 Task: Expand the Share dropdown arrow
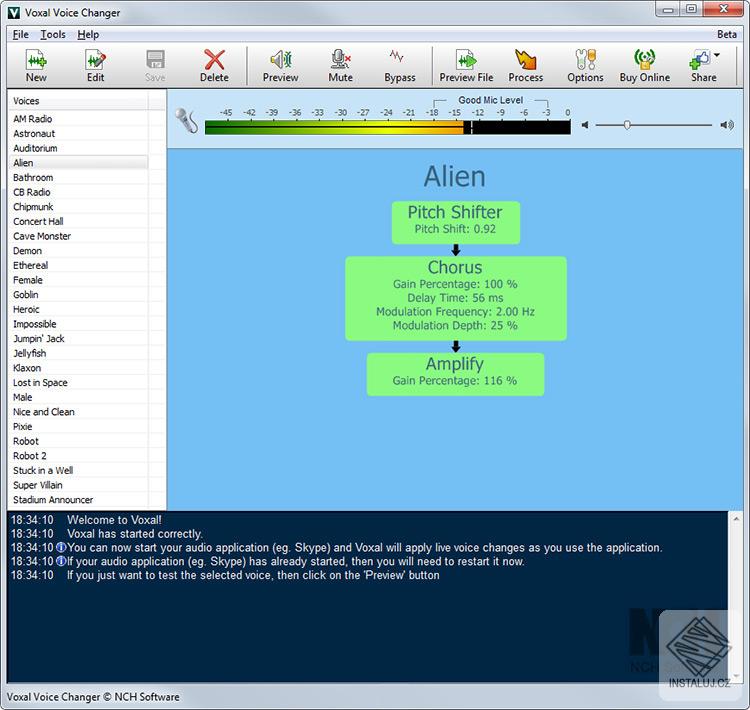tap(717, 57)
